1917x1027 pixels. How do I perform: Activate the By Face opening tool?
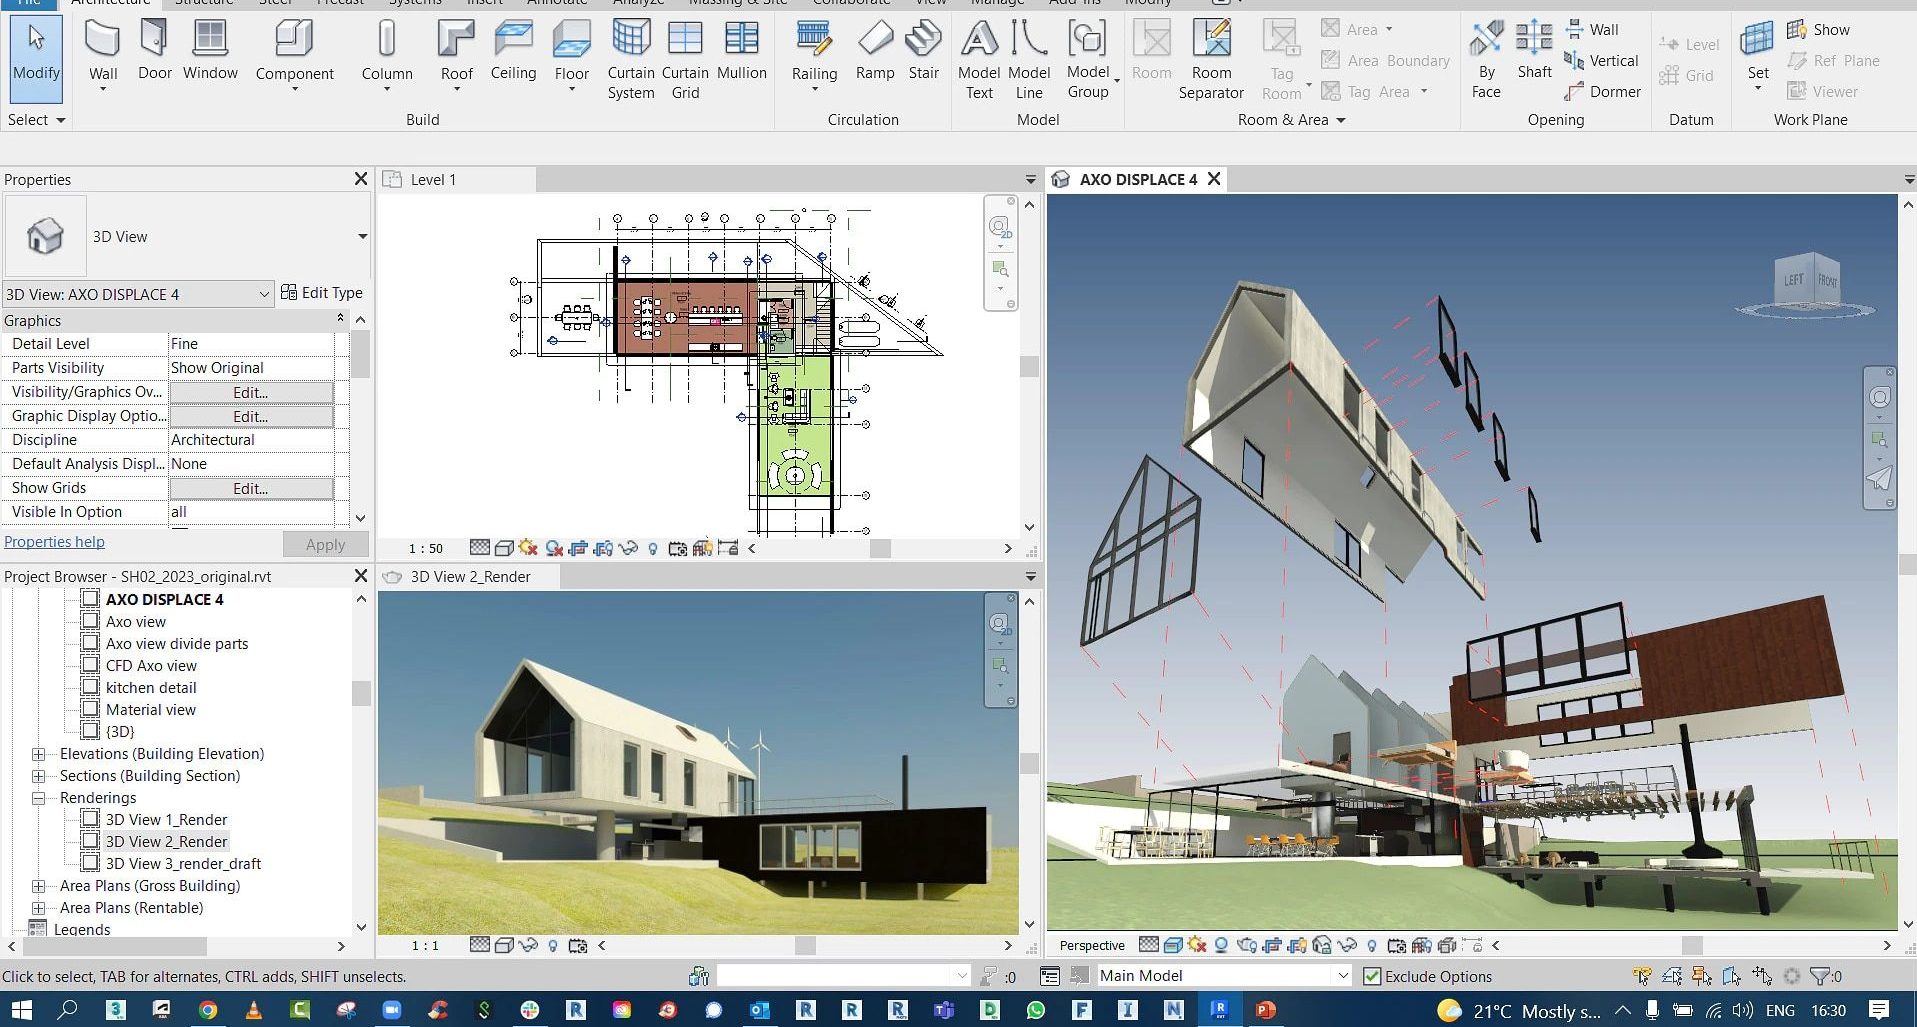tap(1486, 55)
